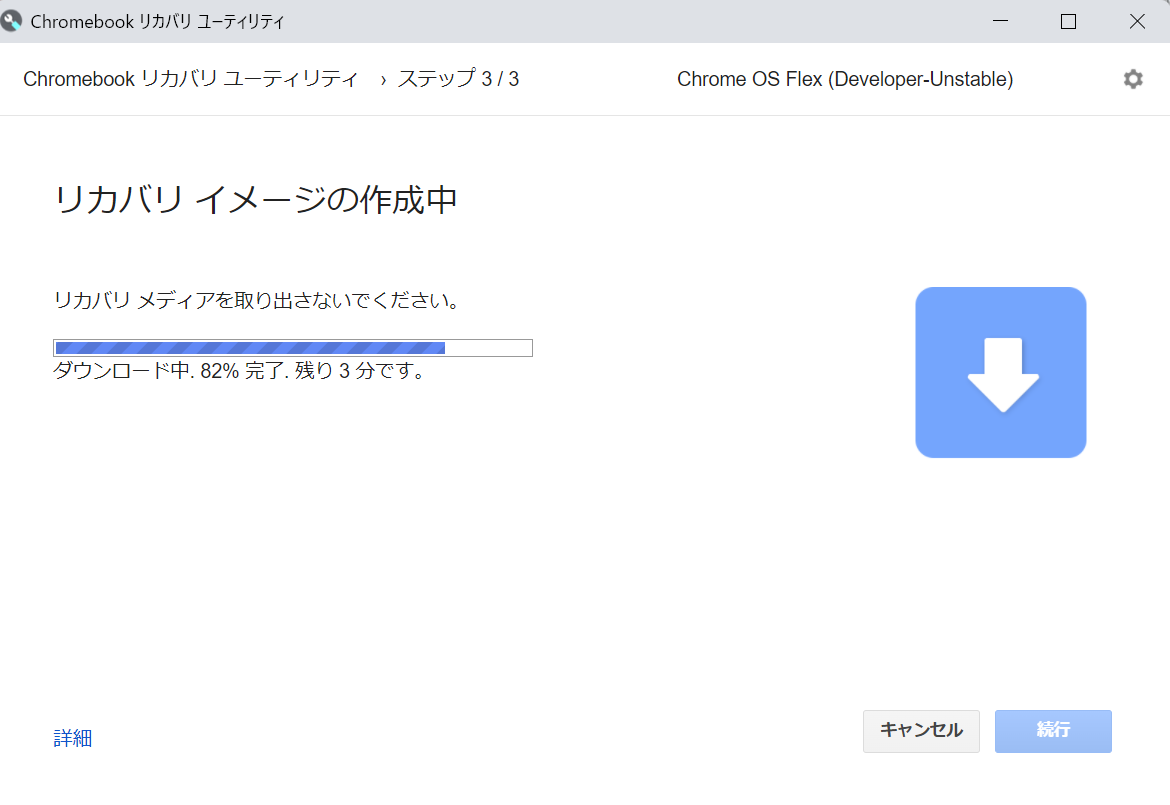Open settings via the gear icon

tap(1133, 79)
